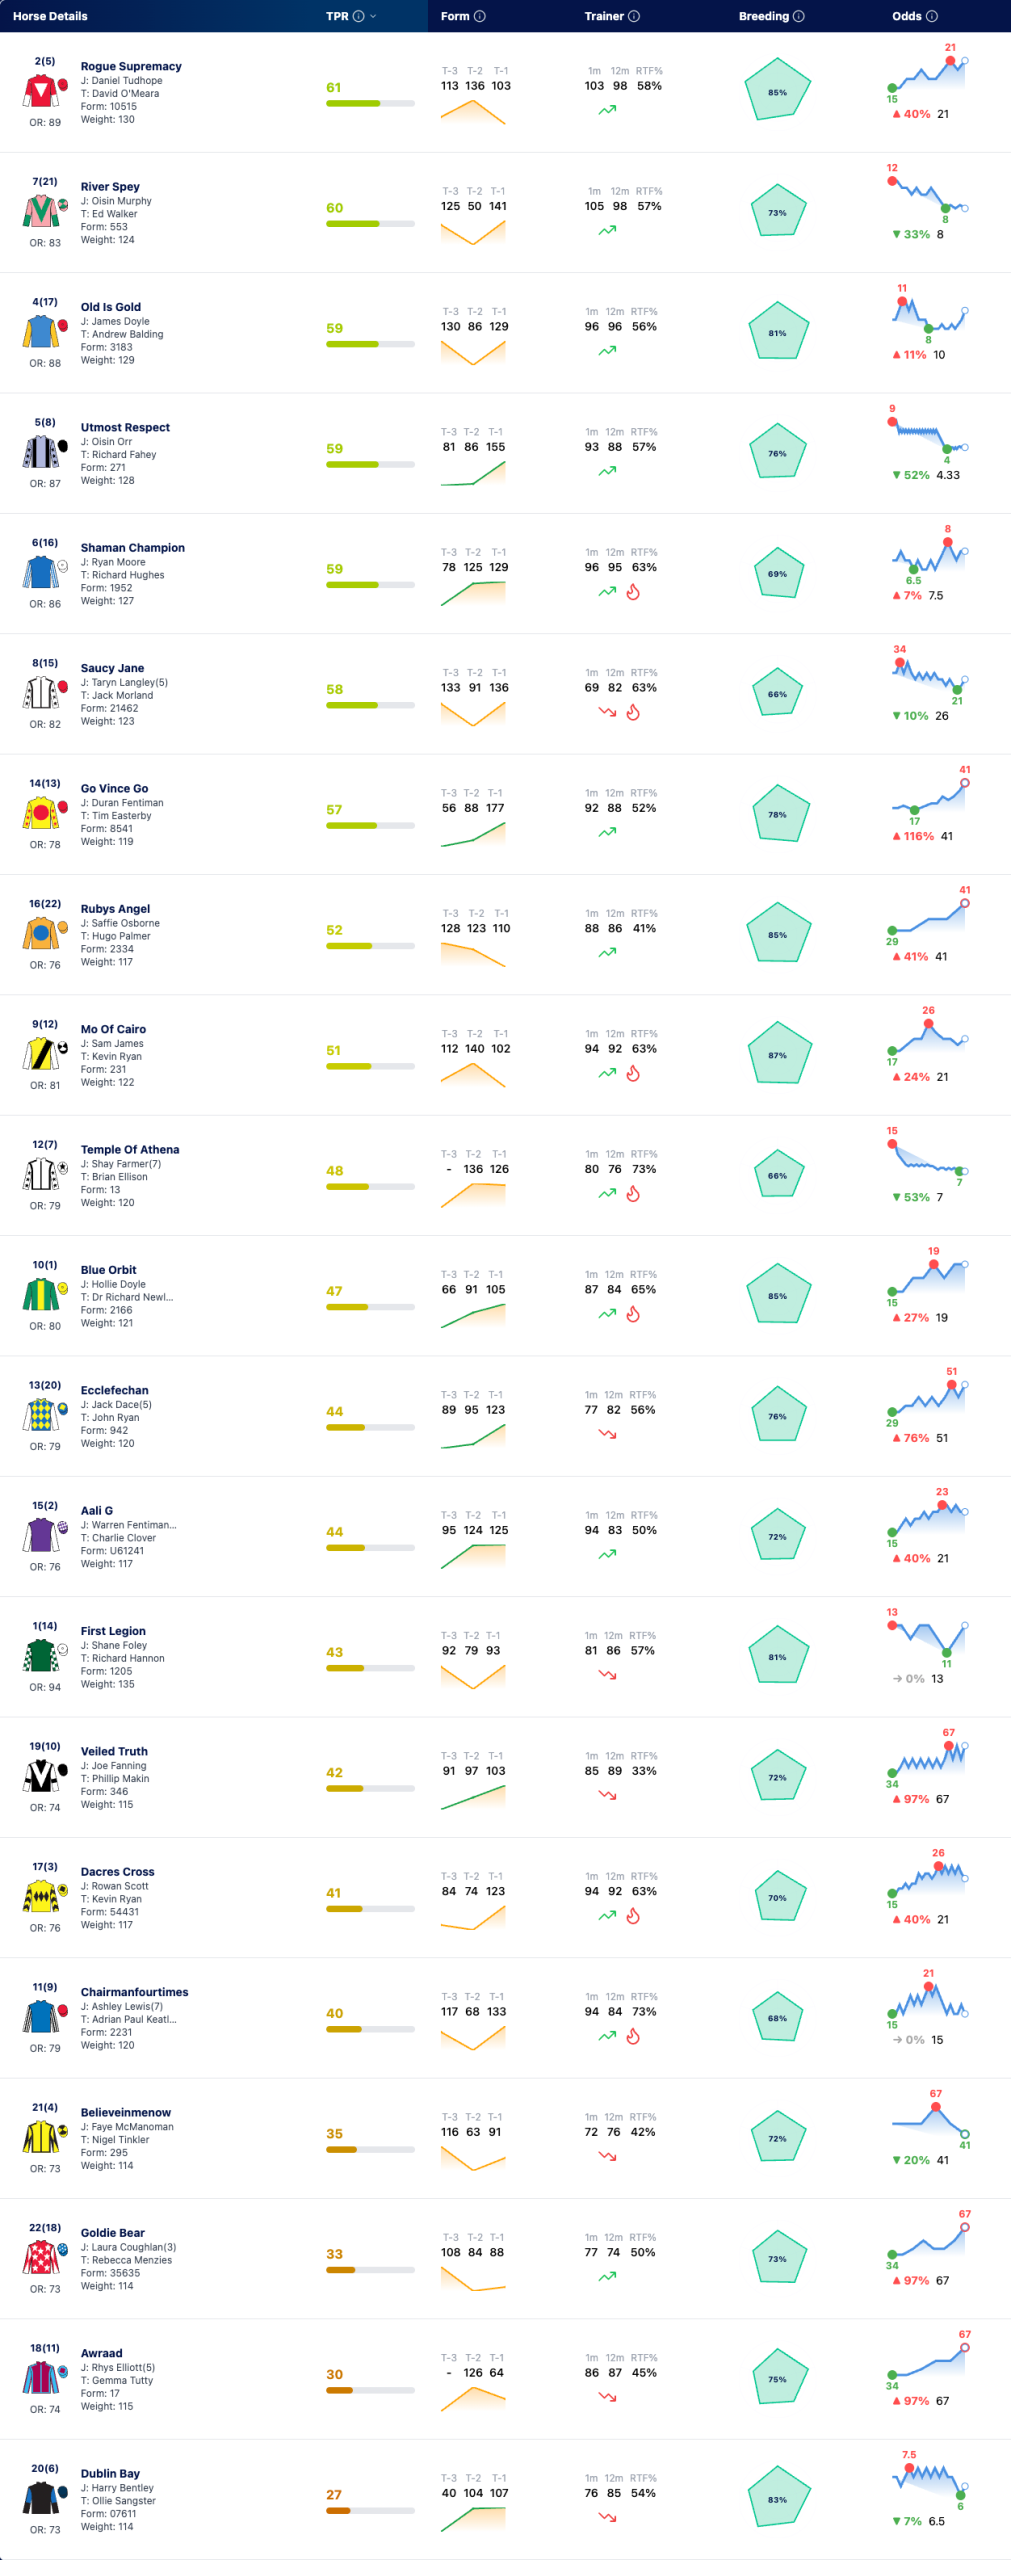Open the Old Is Gold horse link
This screenshot has height=2560, width=1011.
pos(111,307)
